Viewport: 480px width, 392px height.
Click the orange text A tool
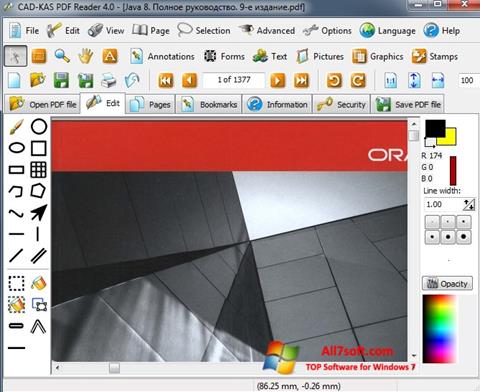point(110,56)
